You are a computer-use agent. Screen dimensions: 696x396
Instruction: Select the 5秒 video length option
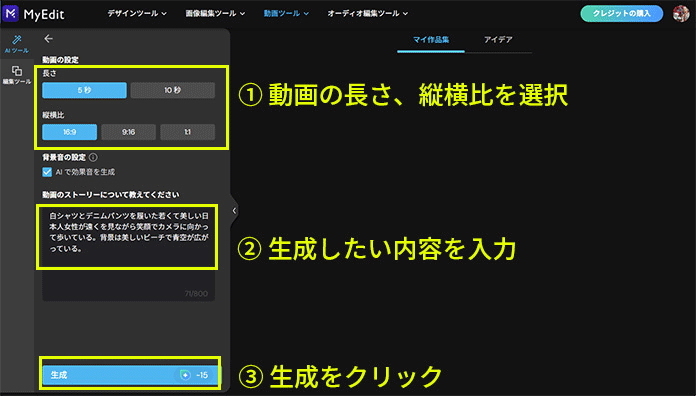click(84, 90)
